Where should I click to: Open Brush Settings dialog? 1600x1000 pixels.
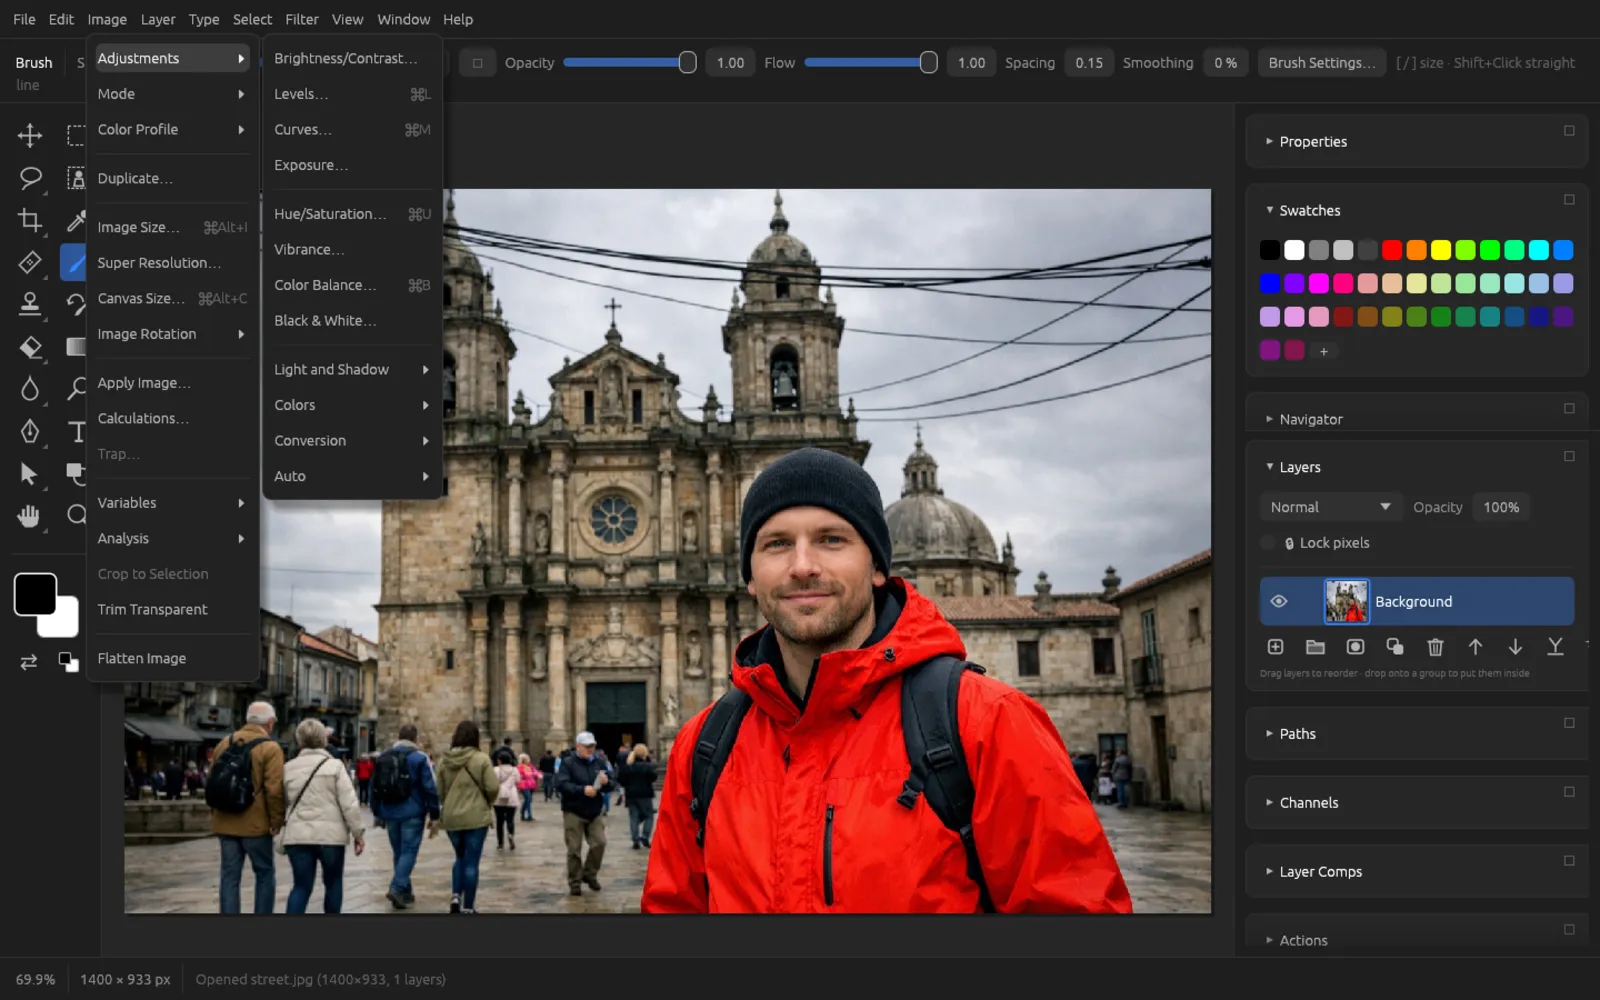point(1322,63)
